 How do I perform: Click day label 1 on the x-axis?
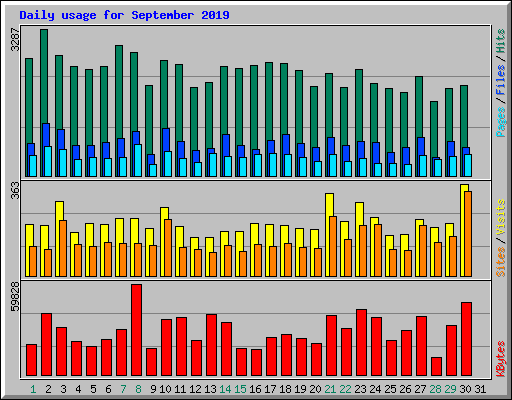[x=33, y=389]
